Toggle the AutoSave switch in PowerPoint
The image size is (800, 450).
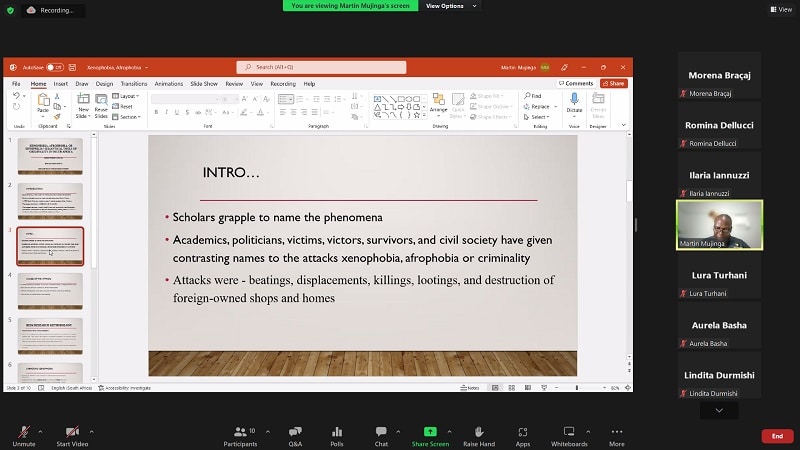click(x=54, y=67)
